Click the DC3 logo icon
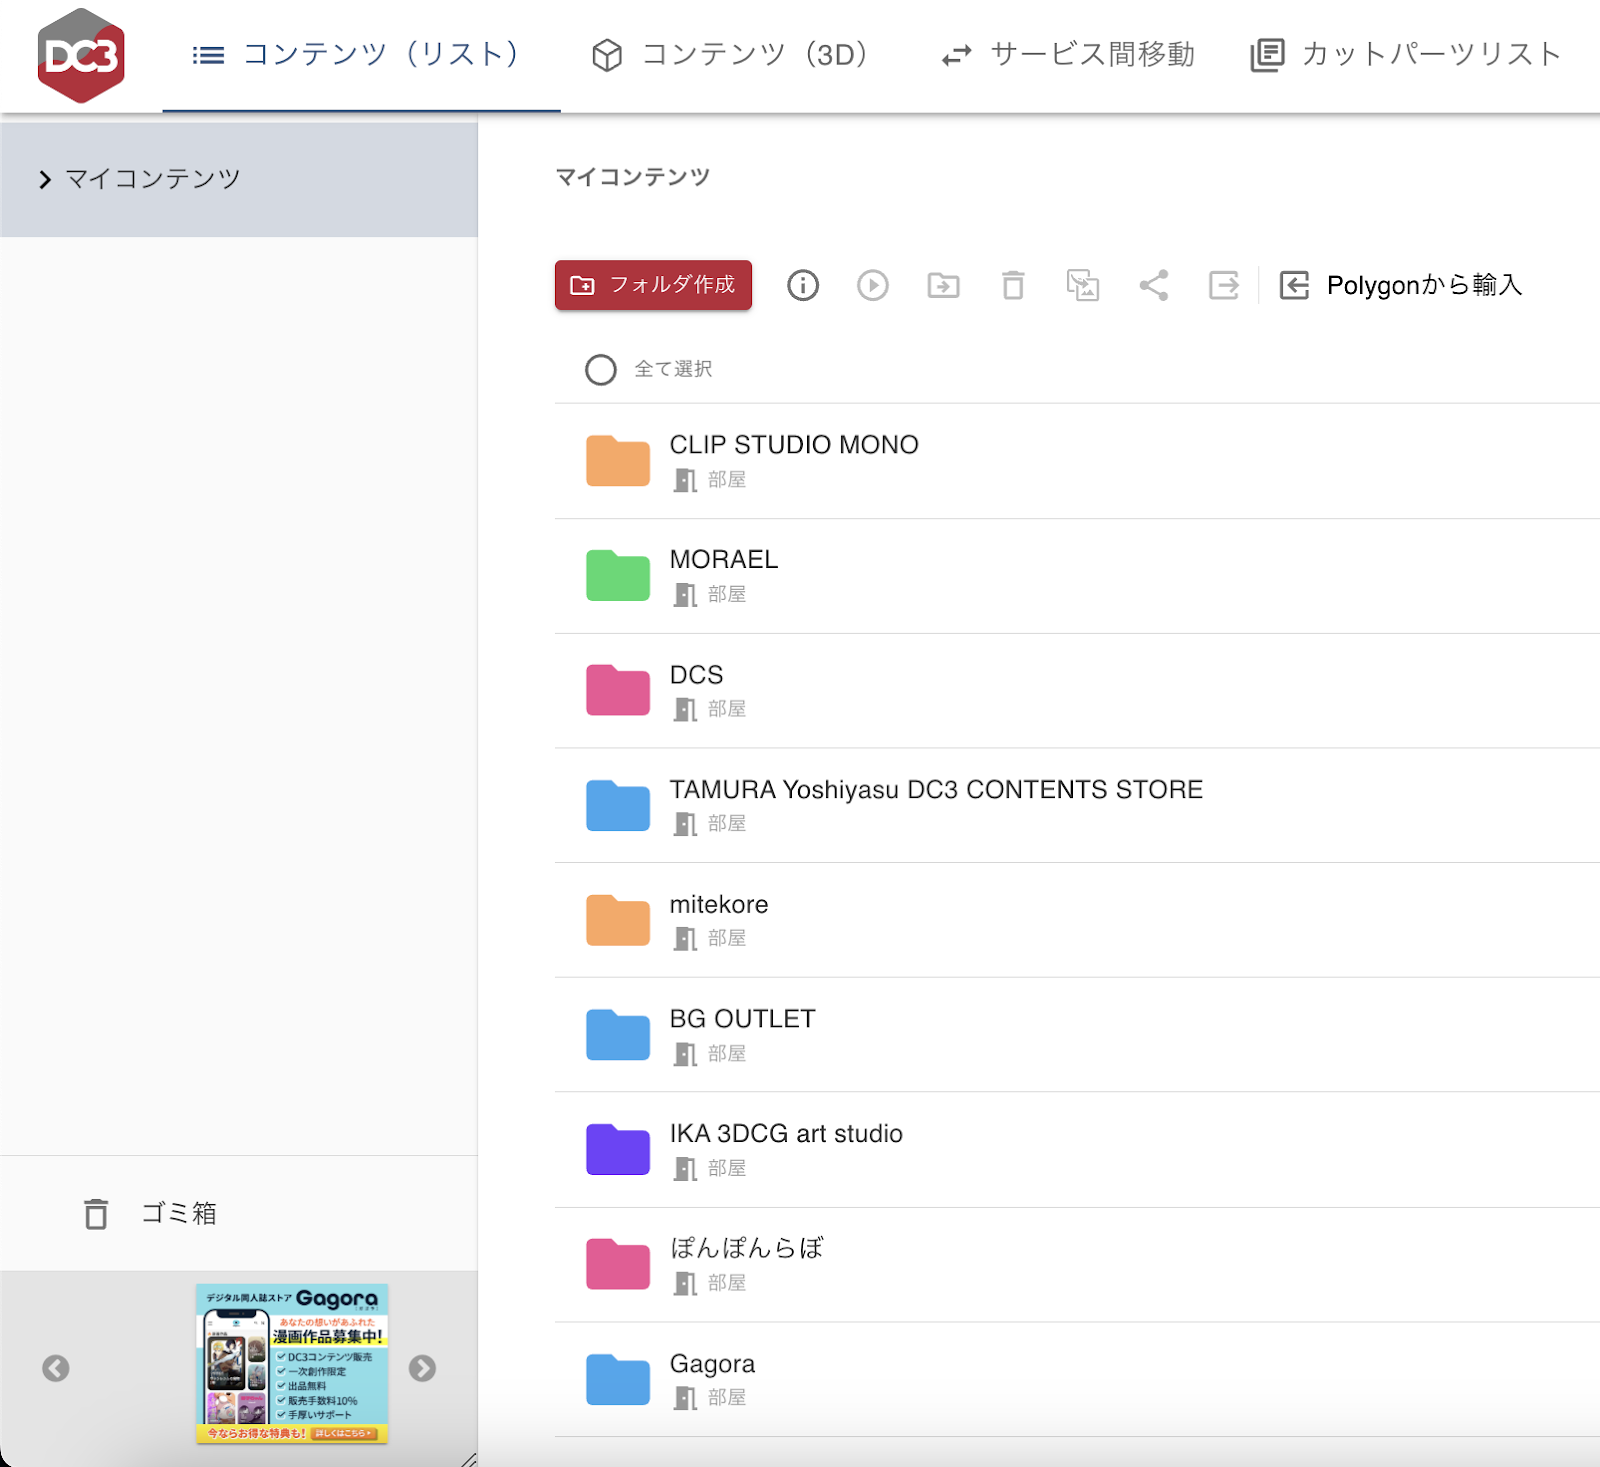This screenshot has width=1600, height=1467. point(81,56)
